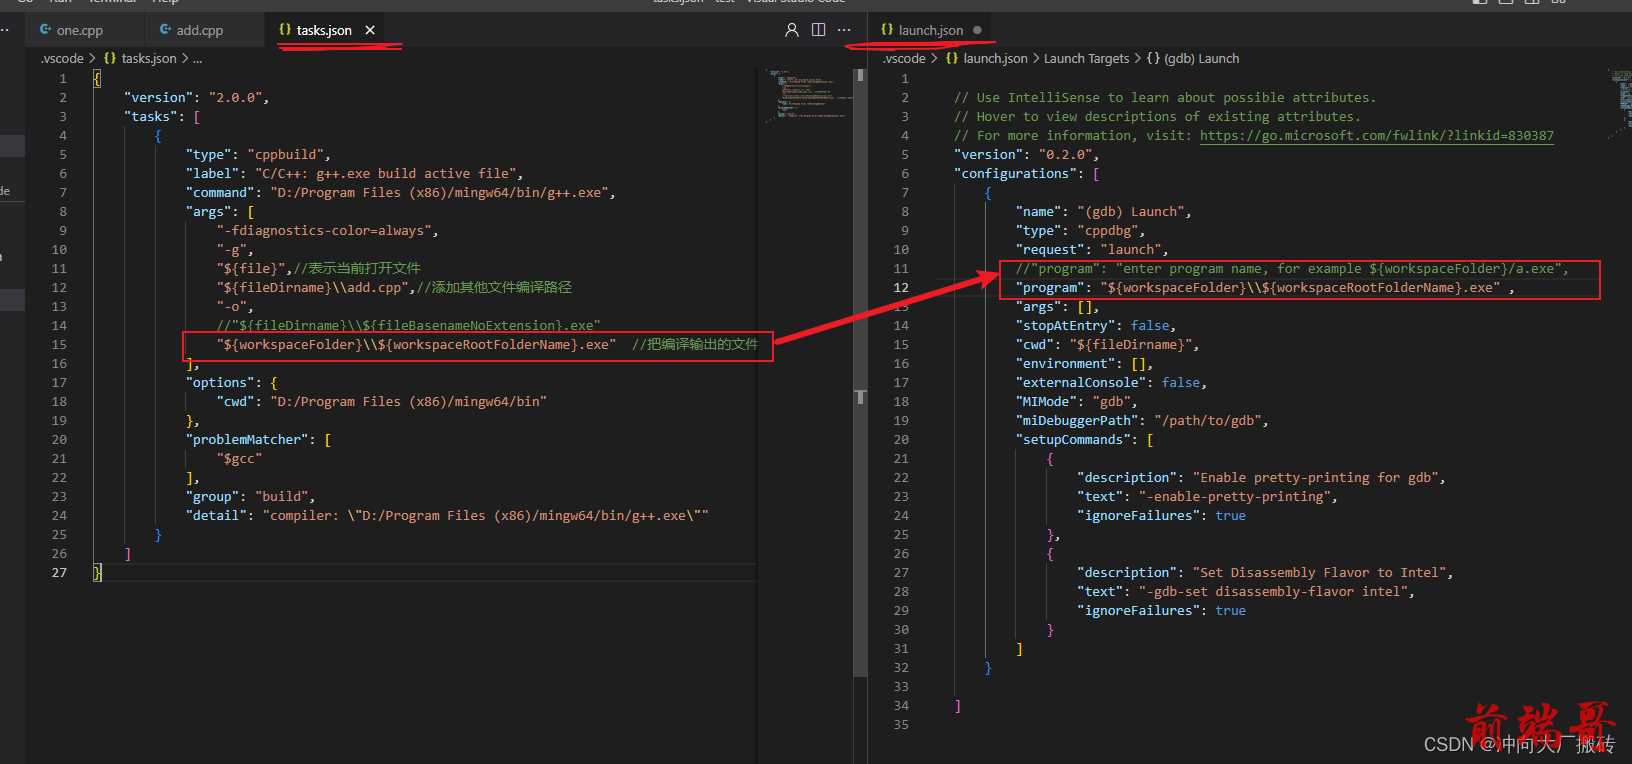
Task: Click "version": "0.2.0" in launch.json
Action: pos(1027,155)
